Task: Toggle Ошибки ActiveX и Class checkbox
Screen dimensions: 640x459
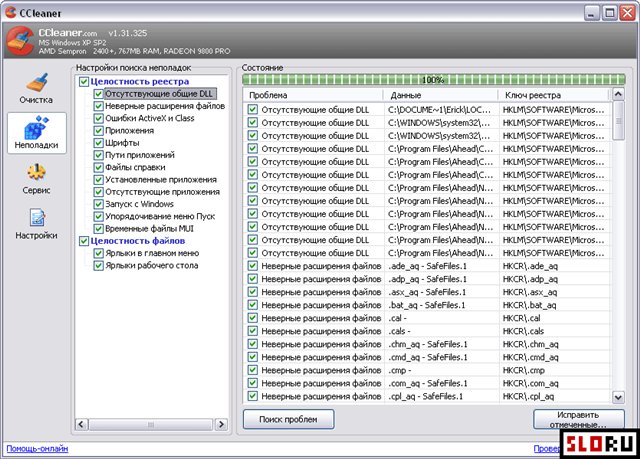Action: [x=98, y=118]
